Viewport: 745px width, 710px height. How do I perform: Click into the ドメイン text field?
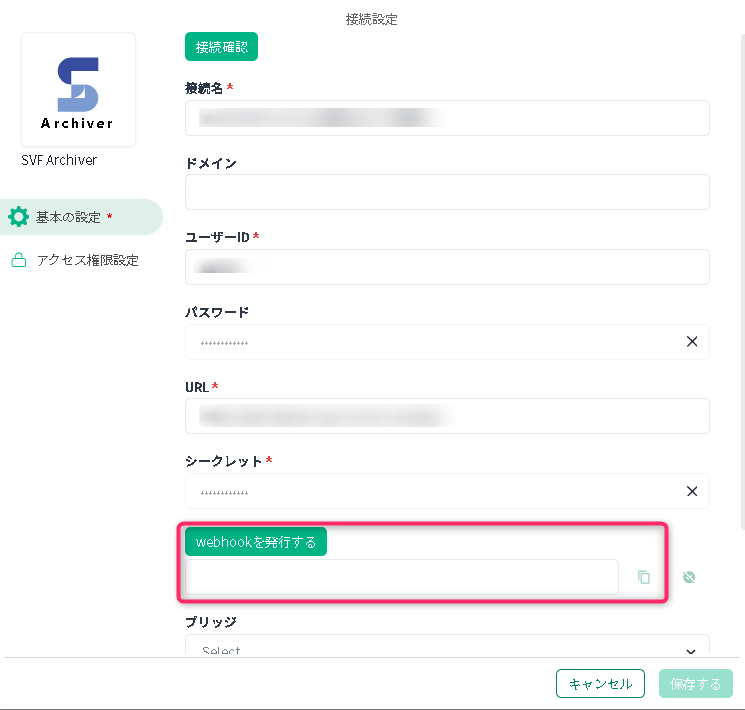(x=447, y=192)
